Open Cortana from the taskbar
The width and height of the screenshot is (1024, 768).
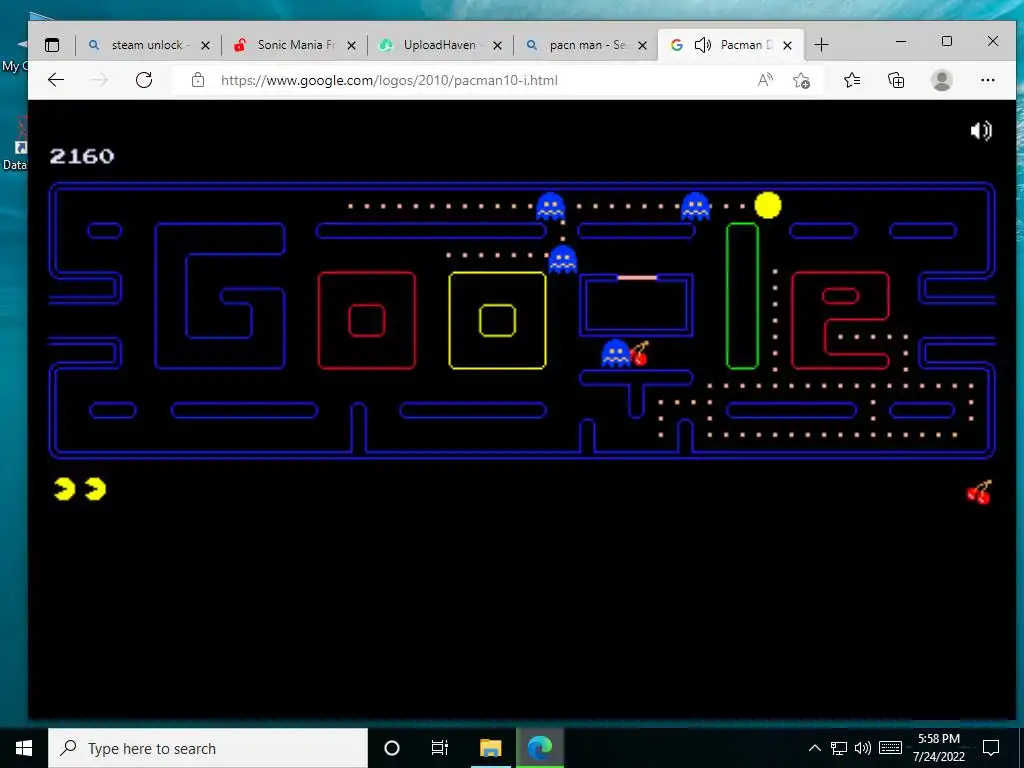[x=392, y=748]
